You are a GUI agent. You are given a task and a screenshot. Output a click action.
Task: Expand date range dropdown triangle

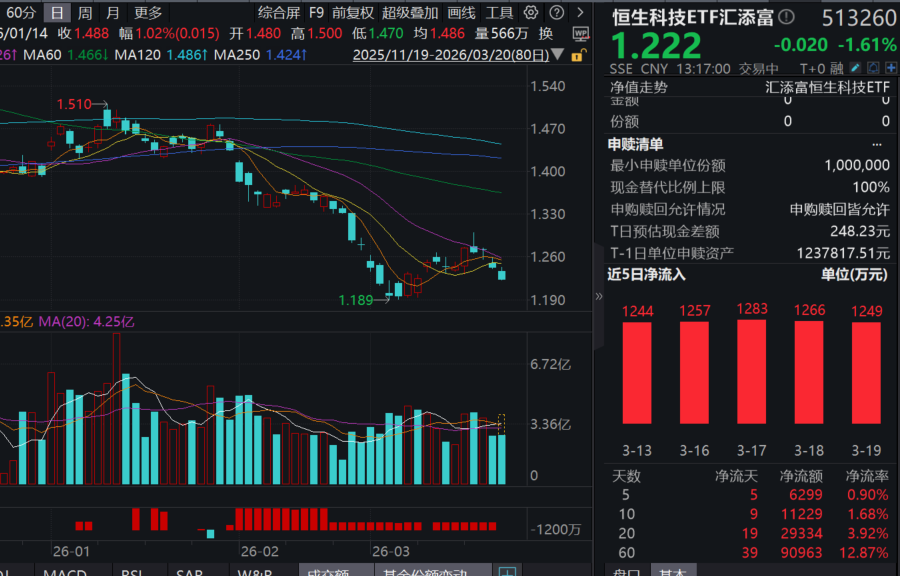pos(559,55)
